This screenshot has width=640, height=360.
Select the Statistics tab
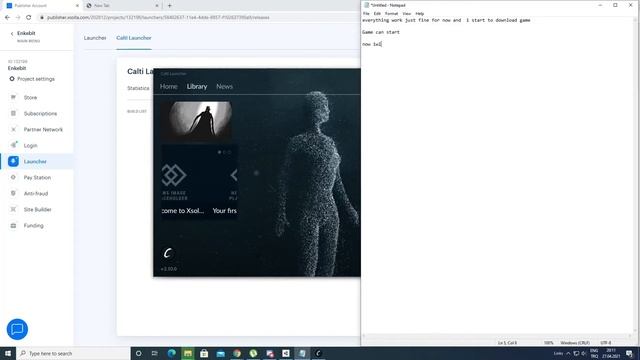click(x=138, y=88)
